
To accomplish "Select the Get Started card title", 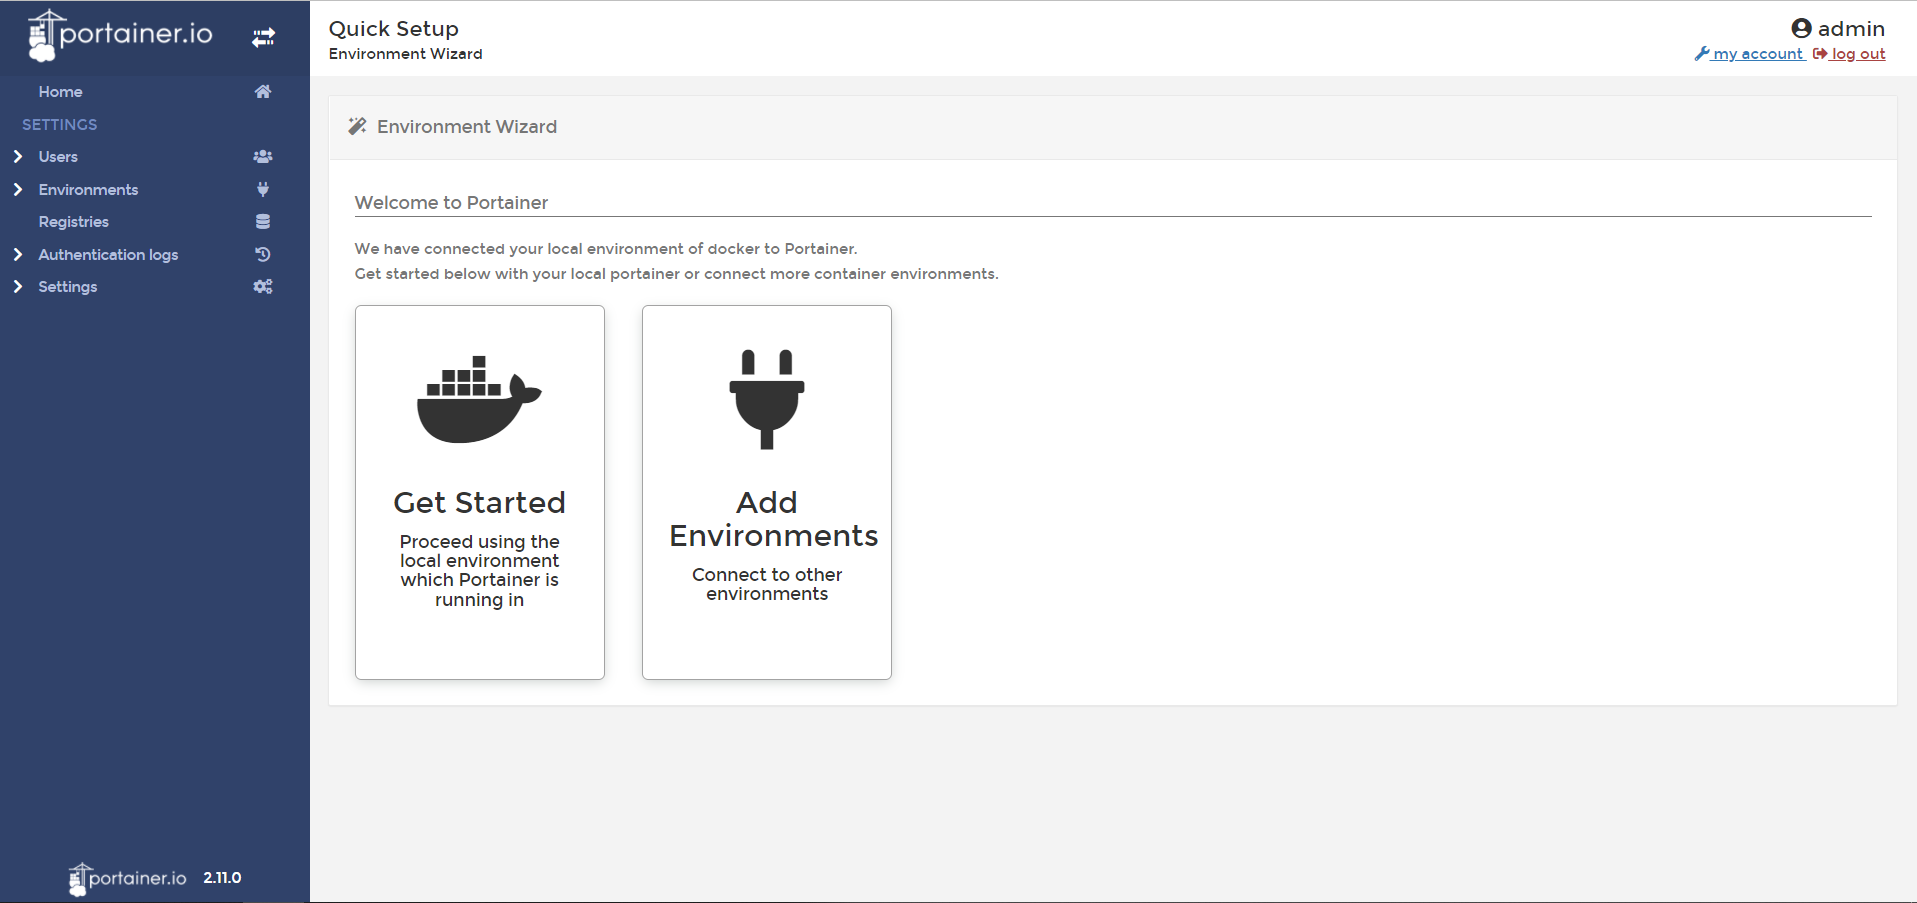I will pos(479,502).
